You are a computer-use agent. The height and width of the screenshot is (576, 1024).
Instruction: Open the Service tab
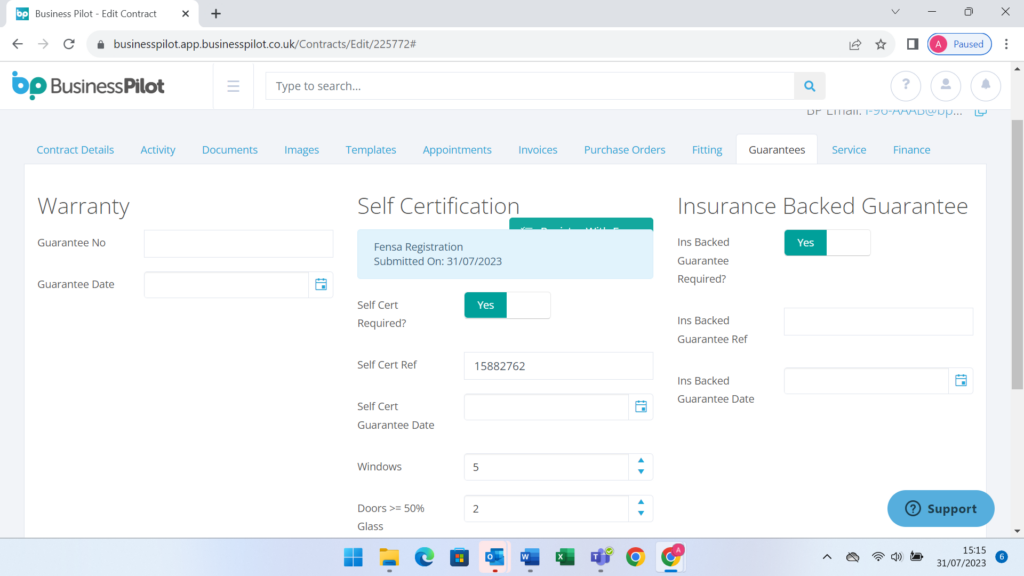pos(849,150)
